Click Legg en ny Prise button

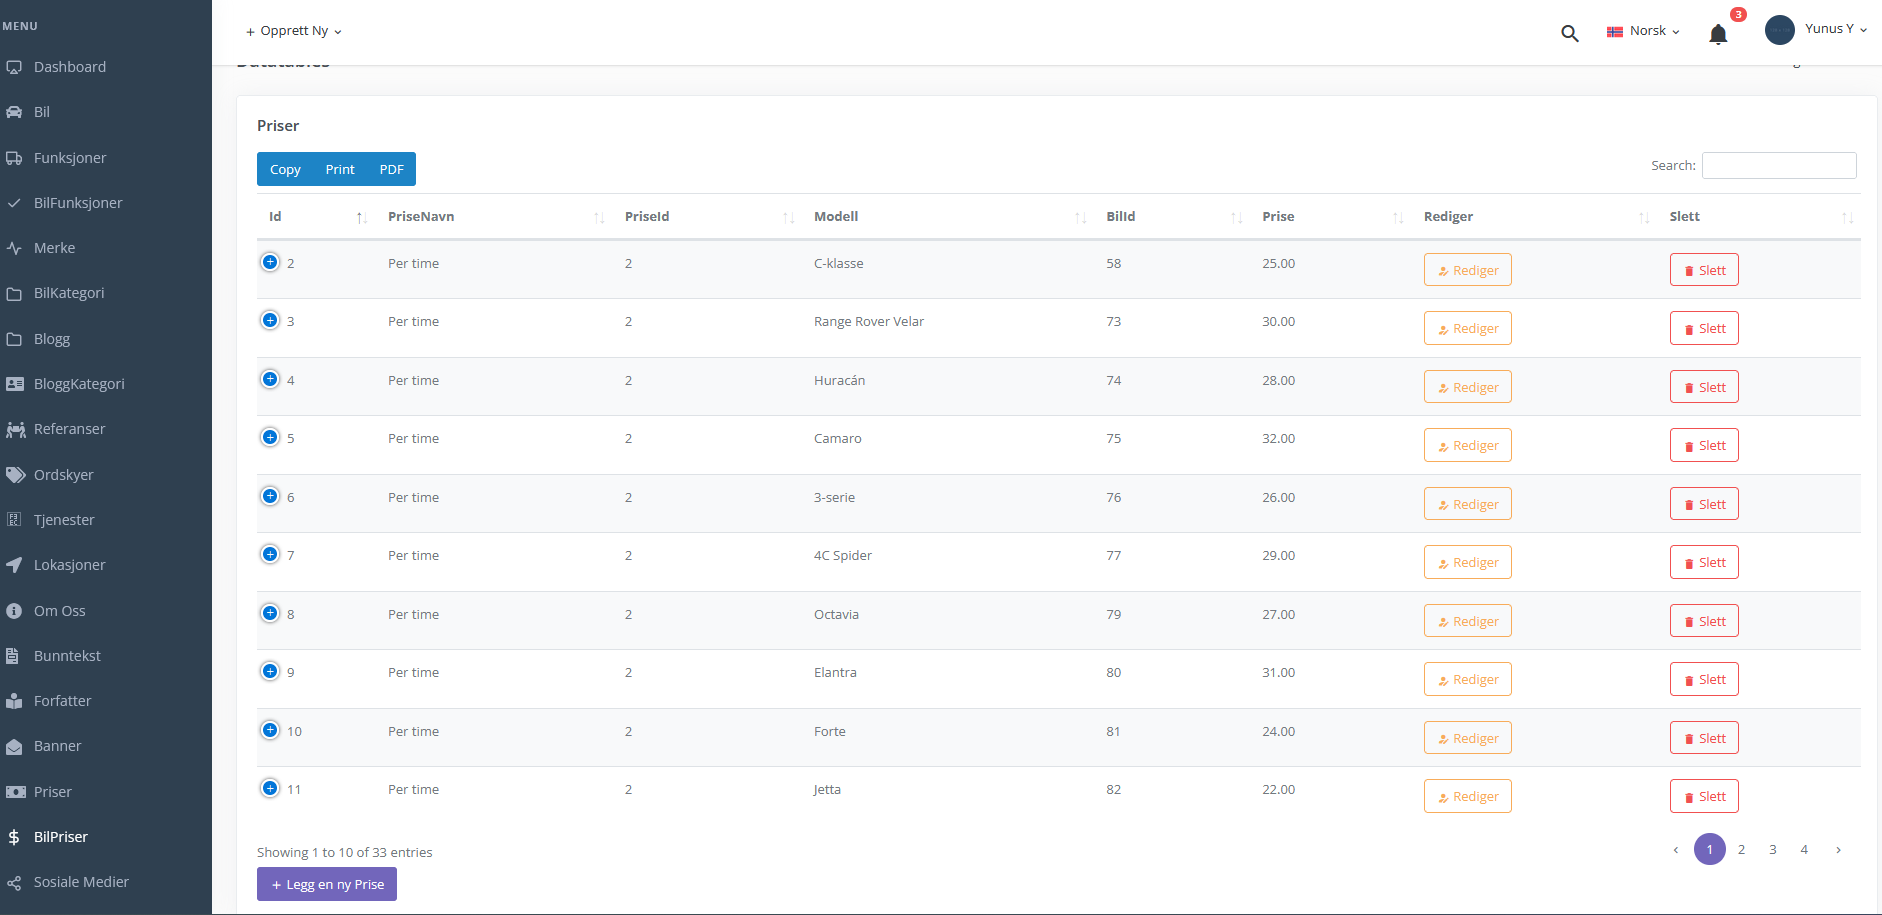(327, 884)
